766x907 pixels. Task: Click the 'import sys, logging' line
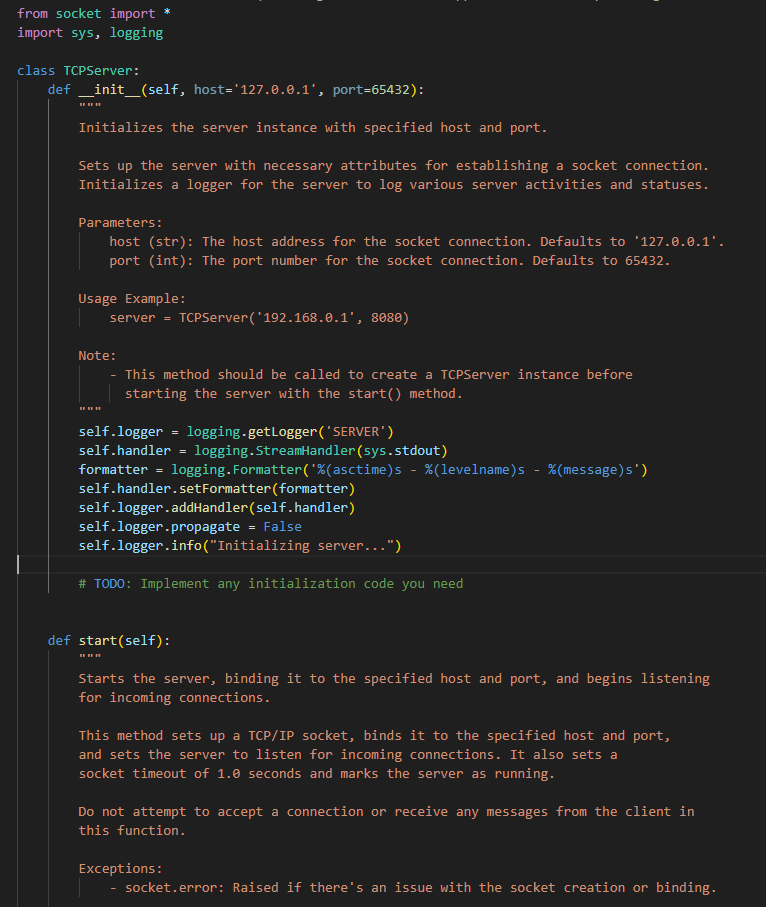pos(90,32)
